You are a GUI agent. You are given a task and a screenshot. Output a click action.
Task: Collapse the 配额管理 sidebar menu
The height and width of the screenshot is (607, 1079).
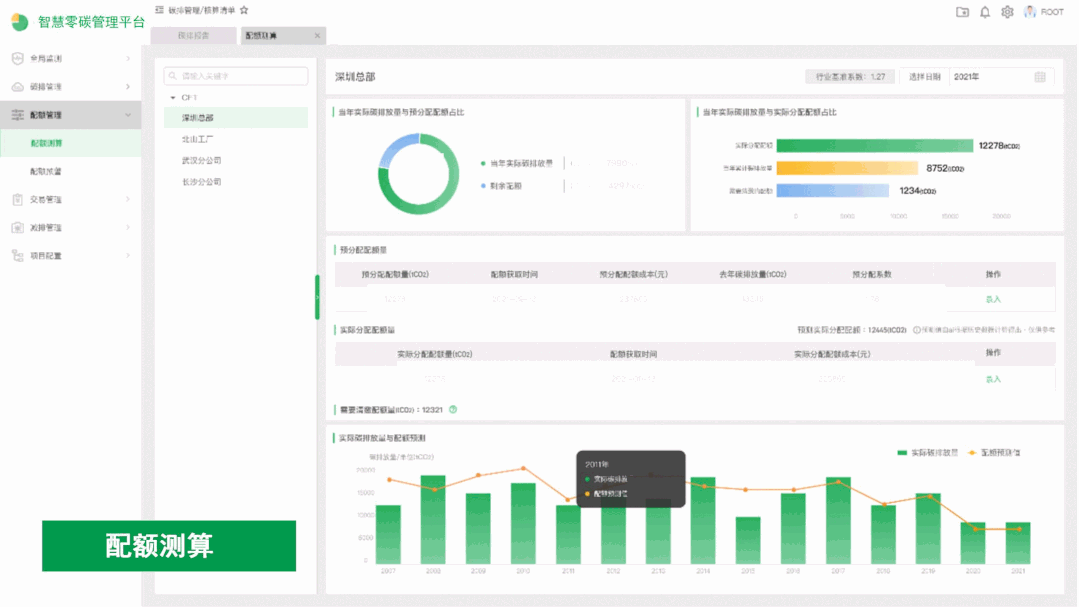pos(127,115)
